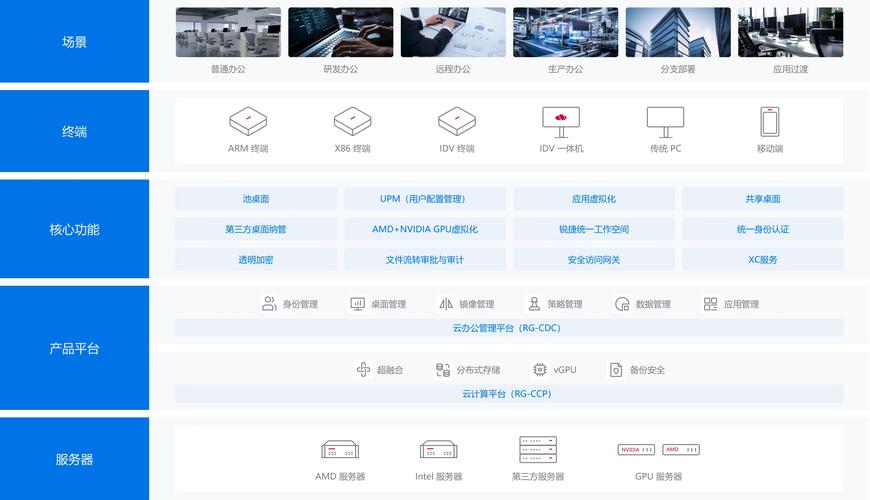
Task: Click the Intel 服务器 icon
Action: coord(438,450)
